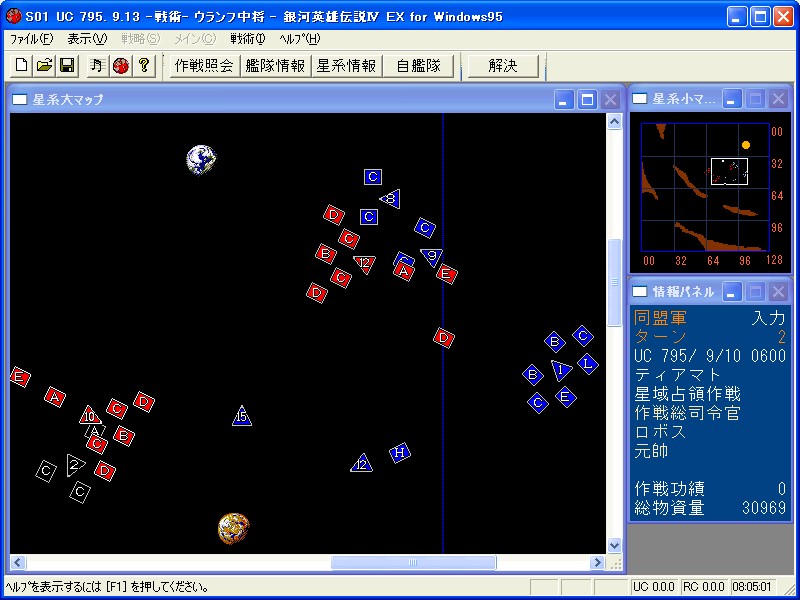This screenshot has width=800, height=600.
Task: Click the horizontal scrollbar thumb
Action: pos(413,563)
